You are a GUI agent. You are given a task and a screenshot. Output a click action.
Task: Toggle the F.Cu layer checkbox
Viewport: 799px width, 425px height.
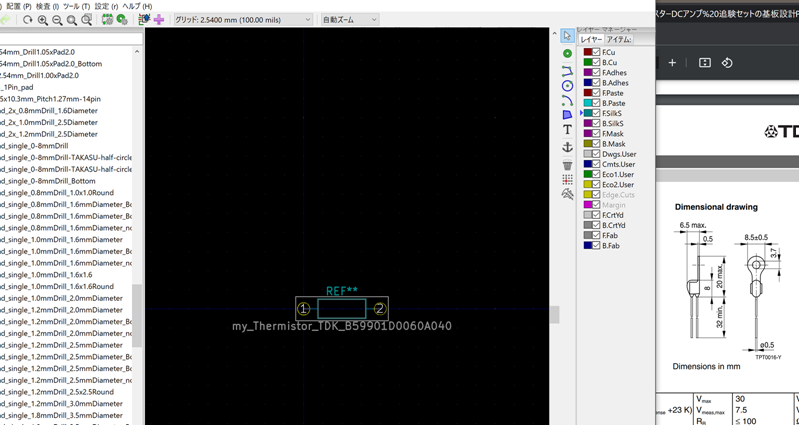point(596,52)
